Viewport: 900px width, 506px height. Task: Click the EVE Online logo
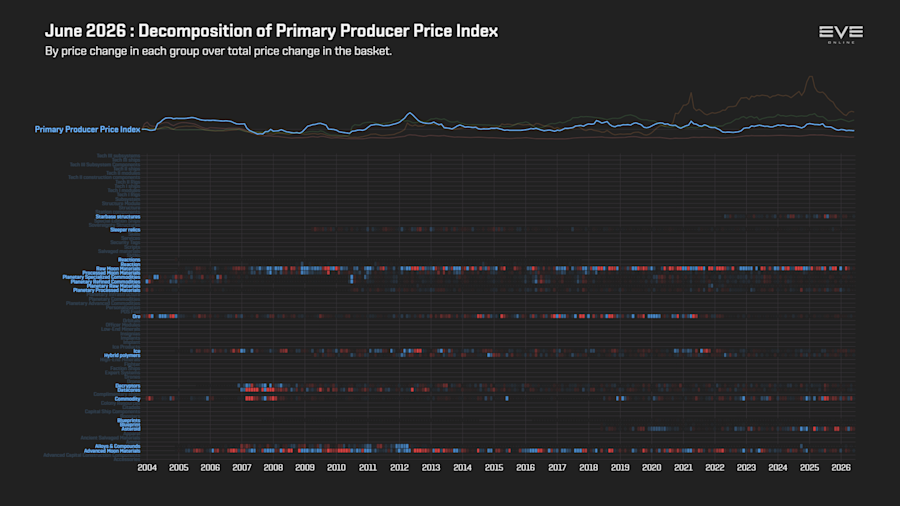[841, 34]
